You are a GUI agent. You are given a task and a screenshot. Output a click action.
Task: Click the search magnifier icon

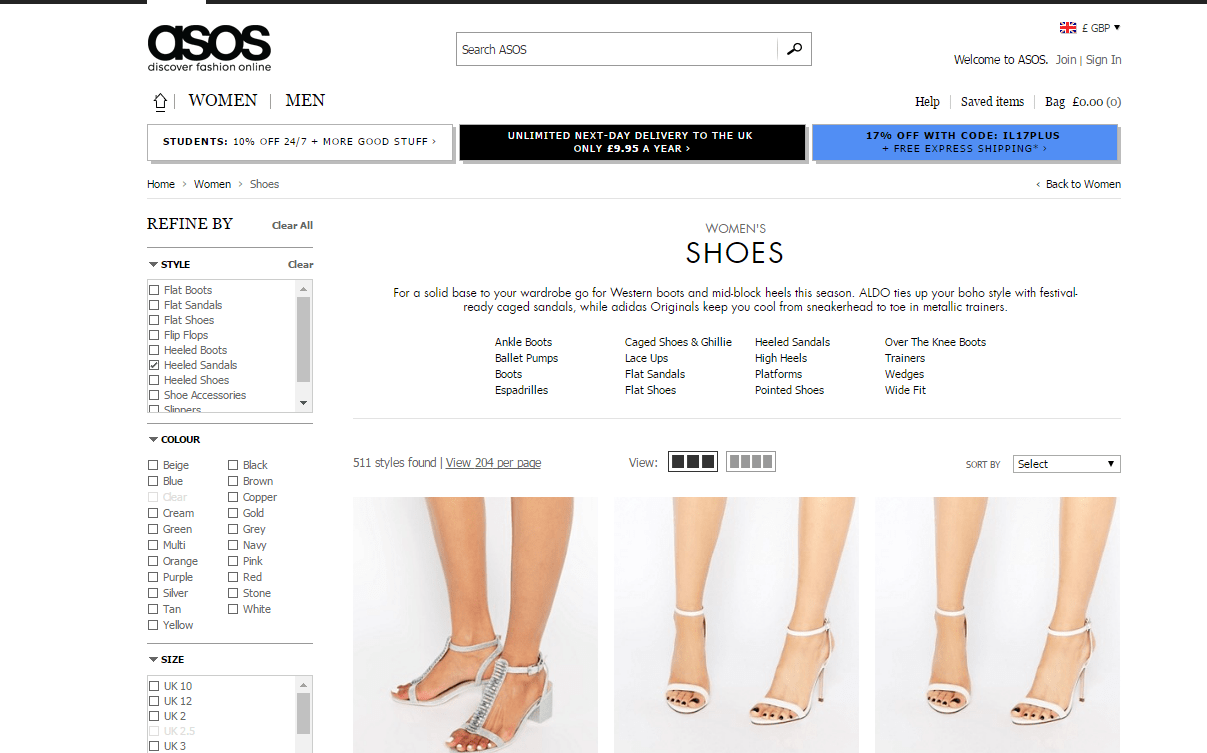(794, 49)
